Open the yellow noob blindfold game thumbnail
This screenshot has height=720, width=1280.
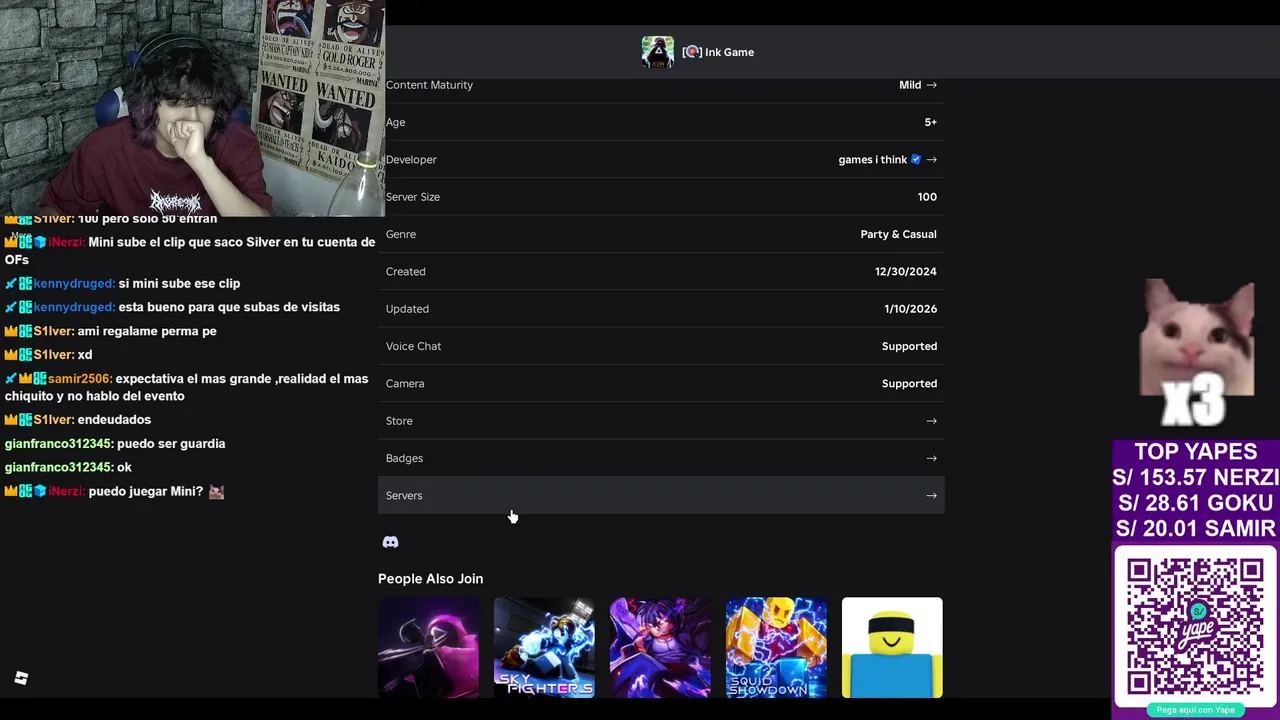click(x=892, y=647)
